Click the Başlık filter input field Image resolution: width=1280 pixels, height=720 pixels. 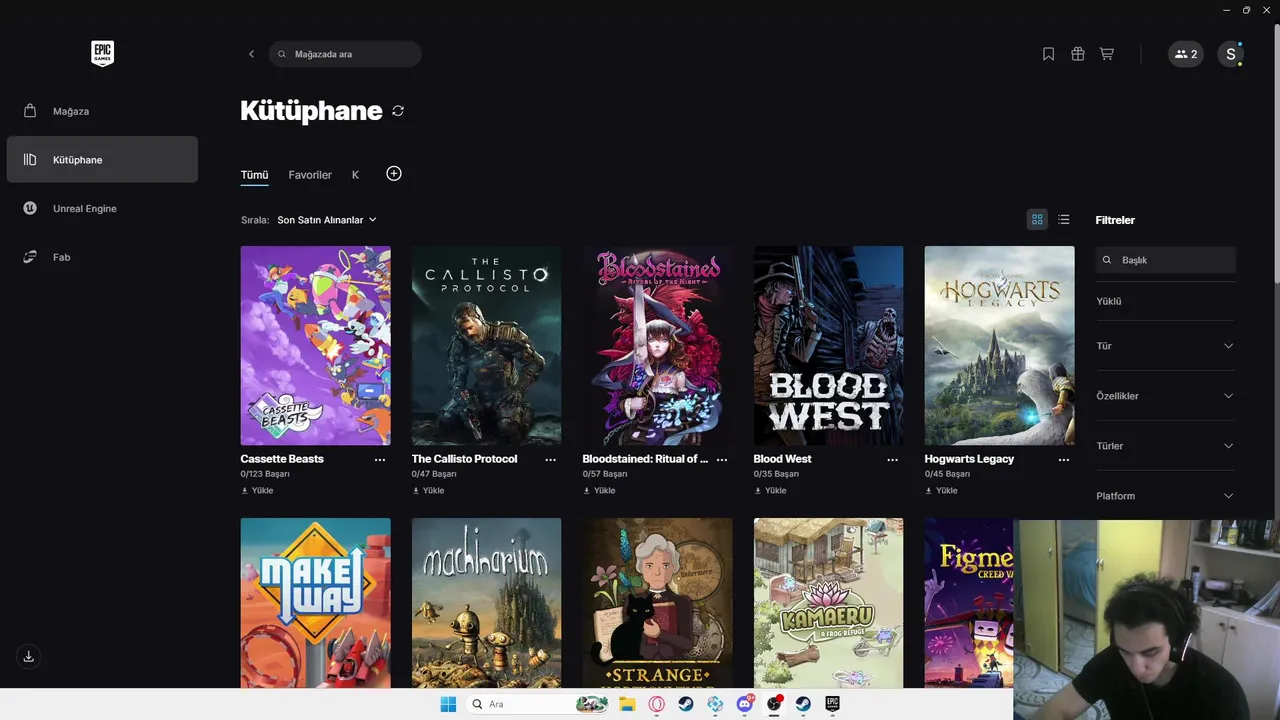[x=1166, y=260]
